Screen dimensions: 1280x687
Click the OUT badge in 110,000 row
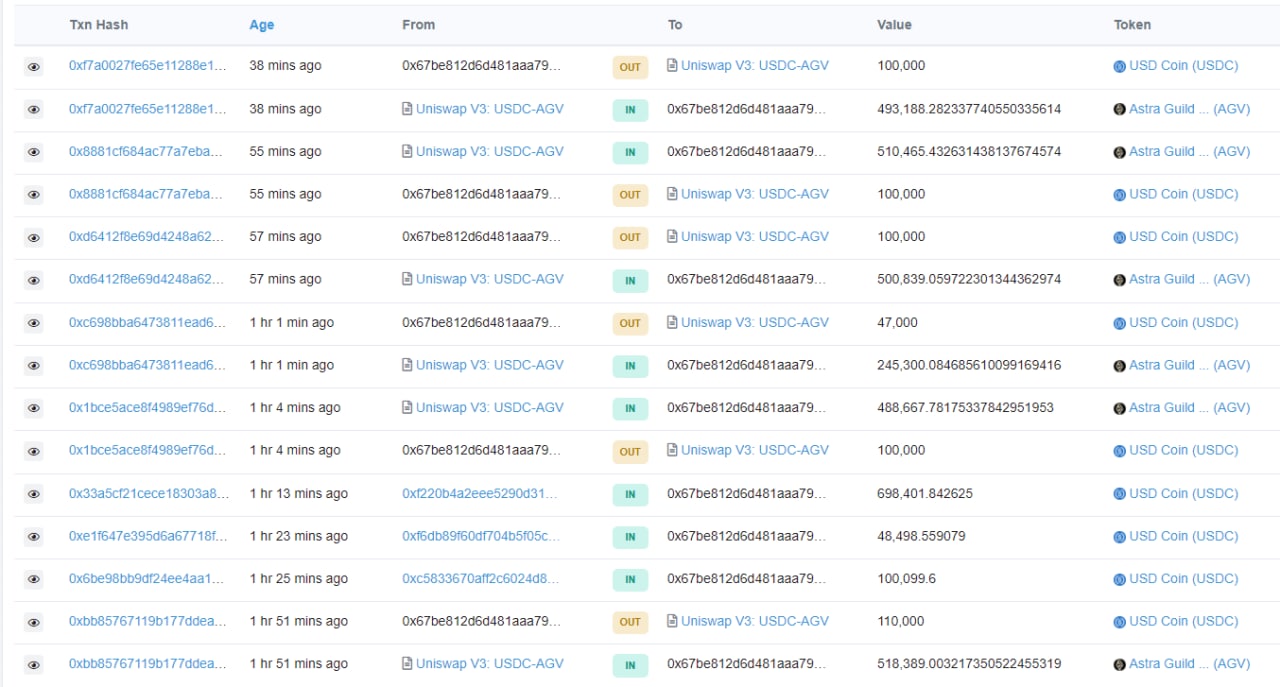630,622
